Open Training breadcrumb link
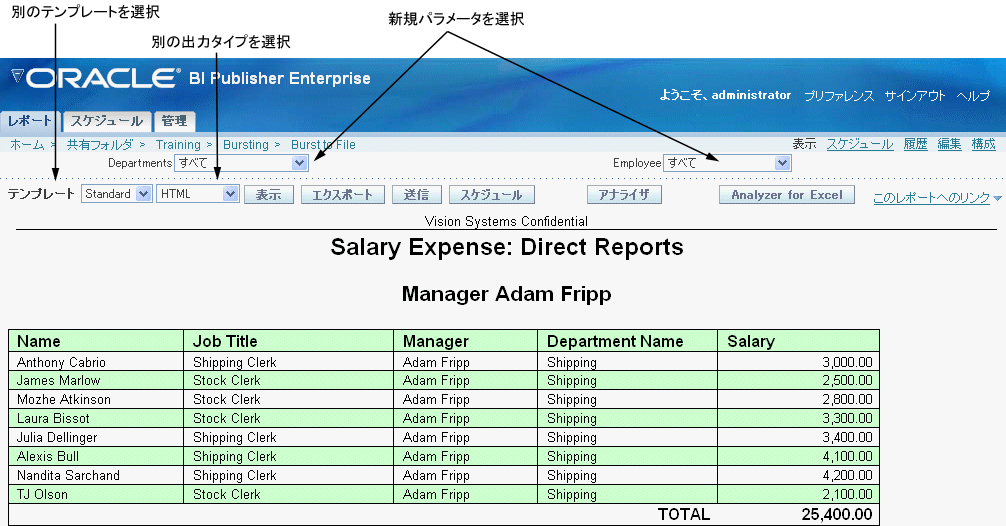The image size is (1006, 526). click(178, 145)
